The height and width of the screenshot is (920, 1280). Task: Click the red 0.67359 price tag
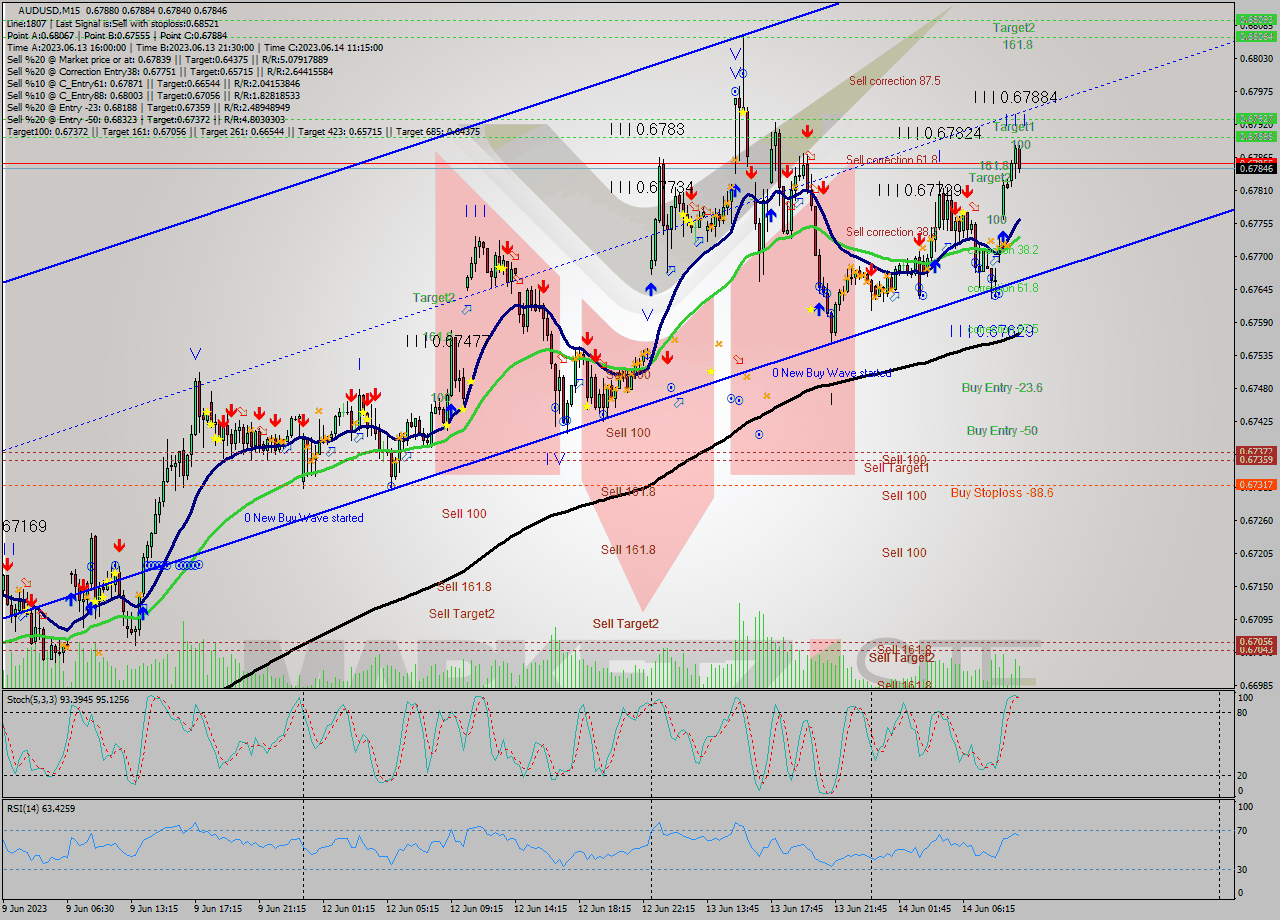click(1256, 460)
